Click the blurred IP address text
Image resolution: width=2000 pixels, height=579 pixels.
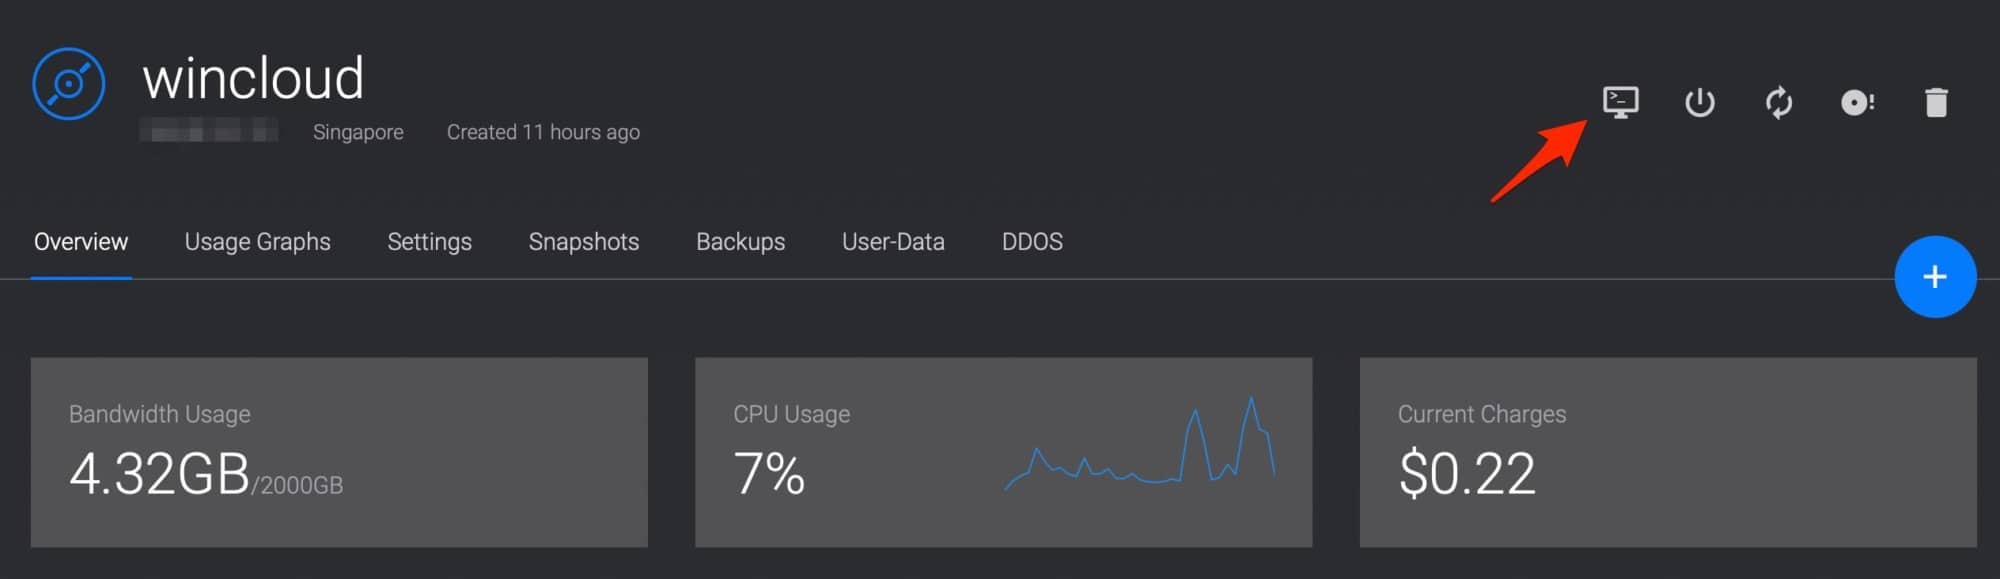[209, 130]
